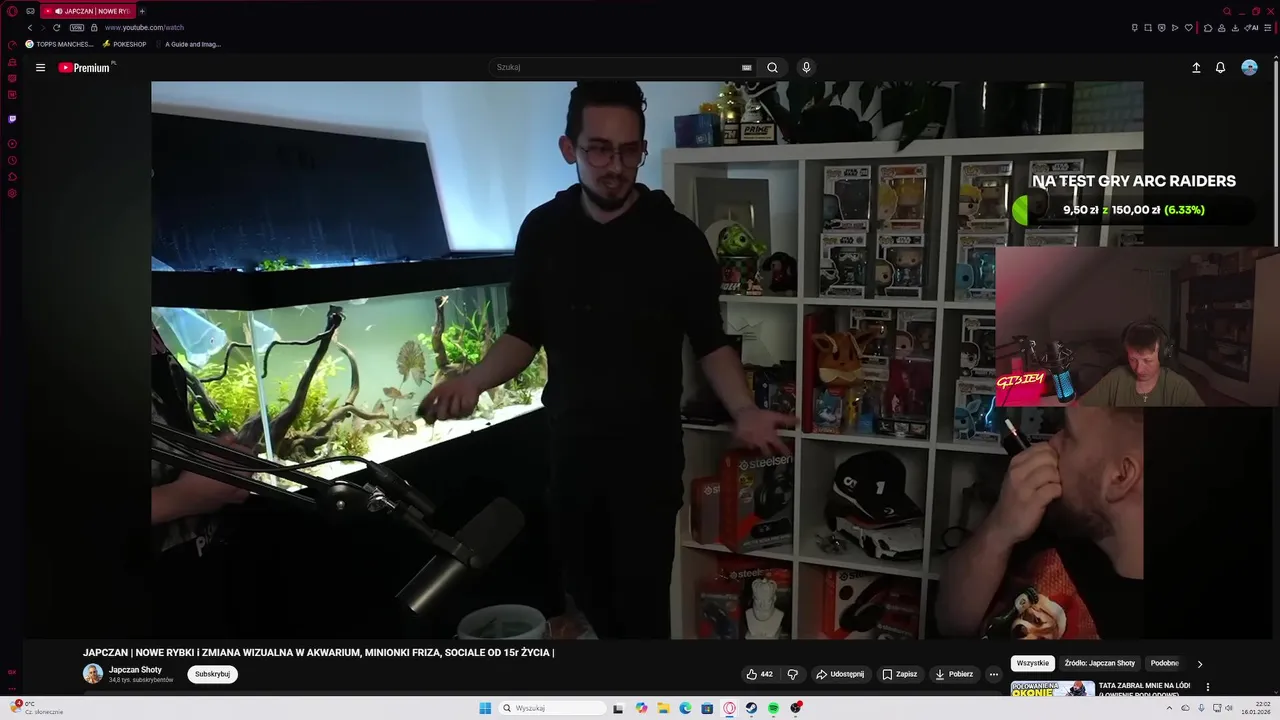Image resolution: width=1280 pixels, height=720 pixels.
Task: Toggle the Opera VPN badge
Action: click(76, 28)
